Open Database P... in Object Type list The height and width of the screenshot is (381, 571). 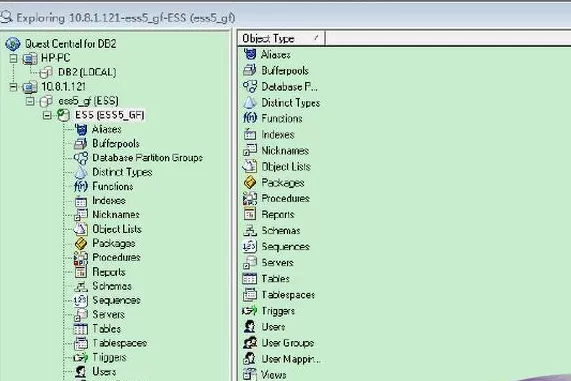[289, 87]
